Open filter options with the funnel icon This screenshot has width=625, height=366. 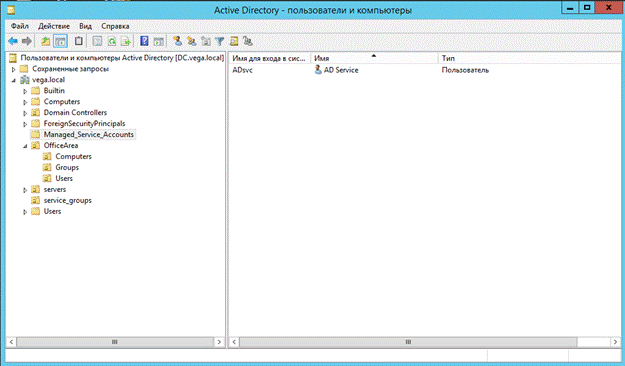pyautogui.click(x=220, y=41)
